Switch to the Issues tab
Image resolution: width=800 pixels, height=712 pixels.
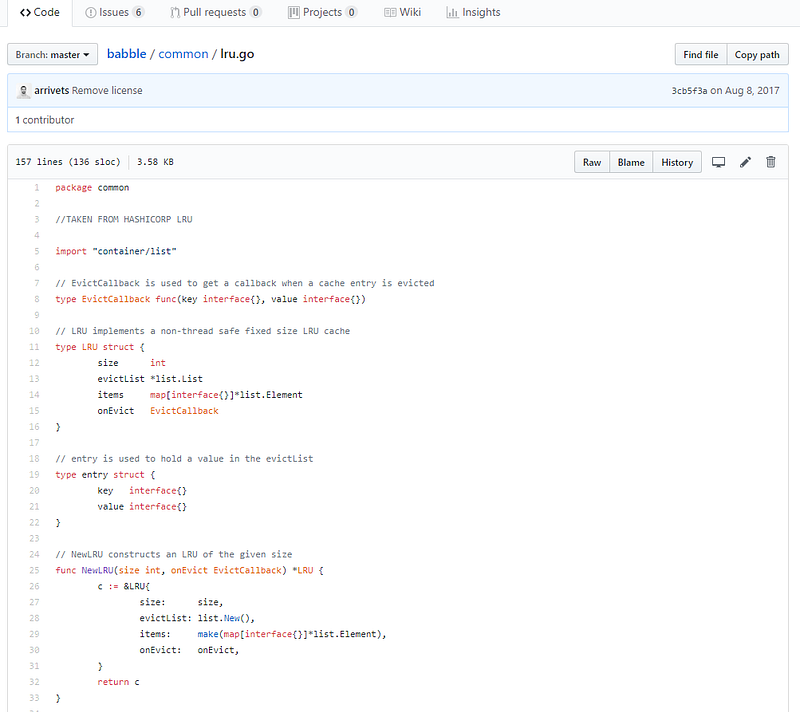pyautogui.click(x=115, y=13)
